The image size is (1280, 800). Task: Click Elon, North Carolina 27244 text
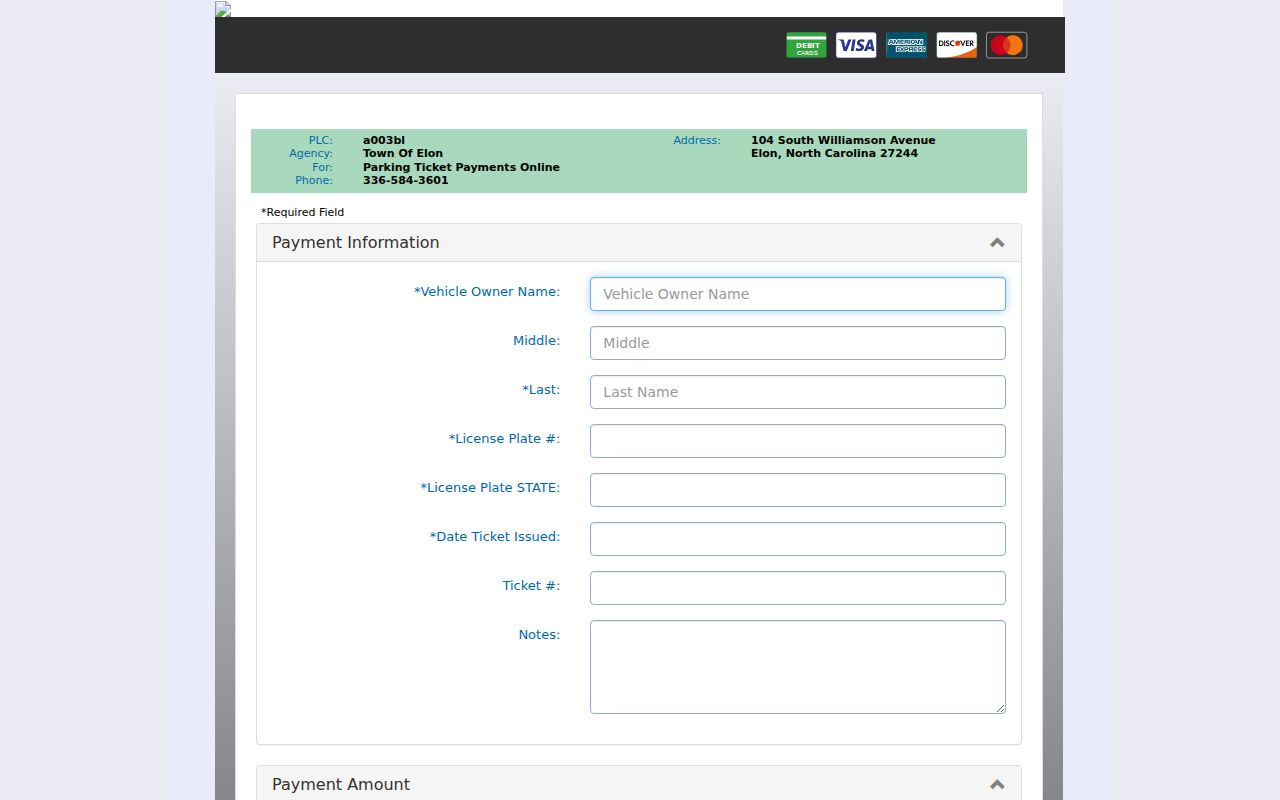(834, 153)
